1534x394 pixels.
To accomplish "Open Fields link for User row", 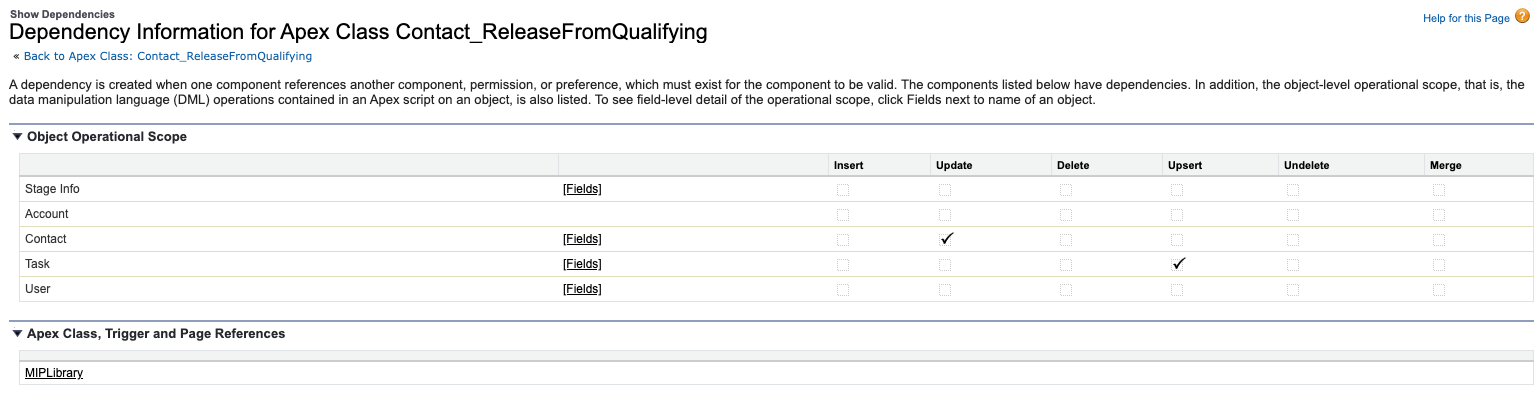I will click(582, 289).
